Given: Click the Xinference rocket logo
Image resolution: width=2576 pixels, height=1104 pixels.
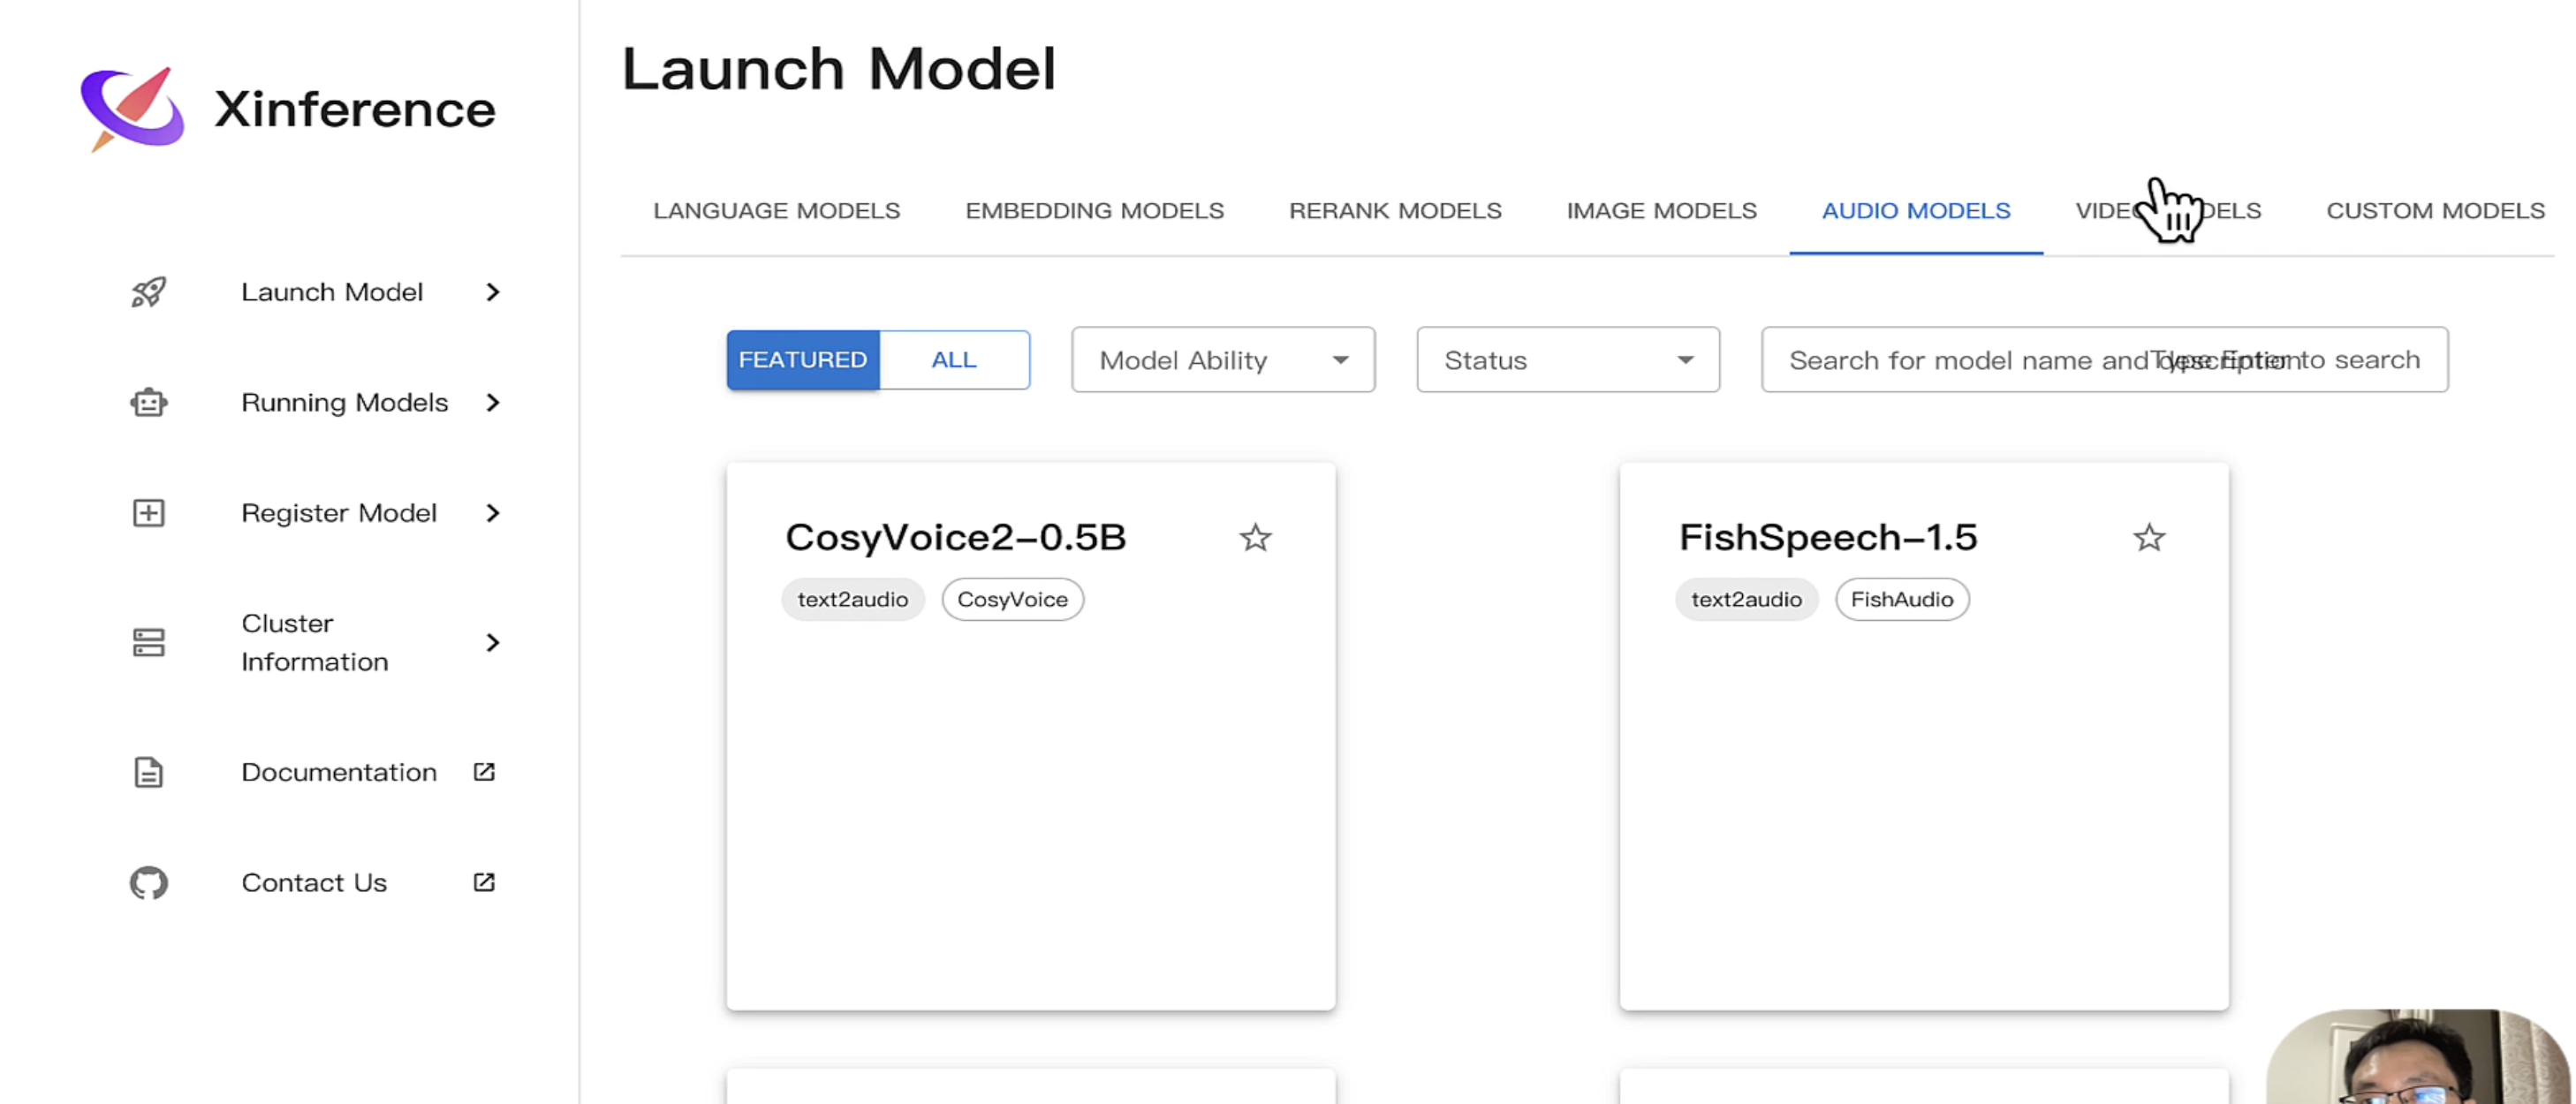Looking at the screenshot, I should [x=133, y=108].
